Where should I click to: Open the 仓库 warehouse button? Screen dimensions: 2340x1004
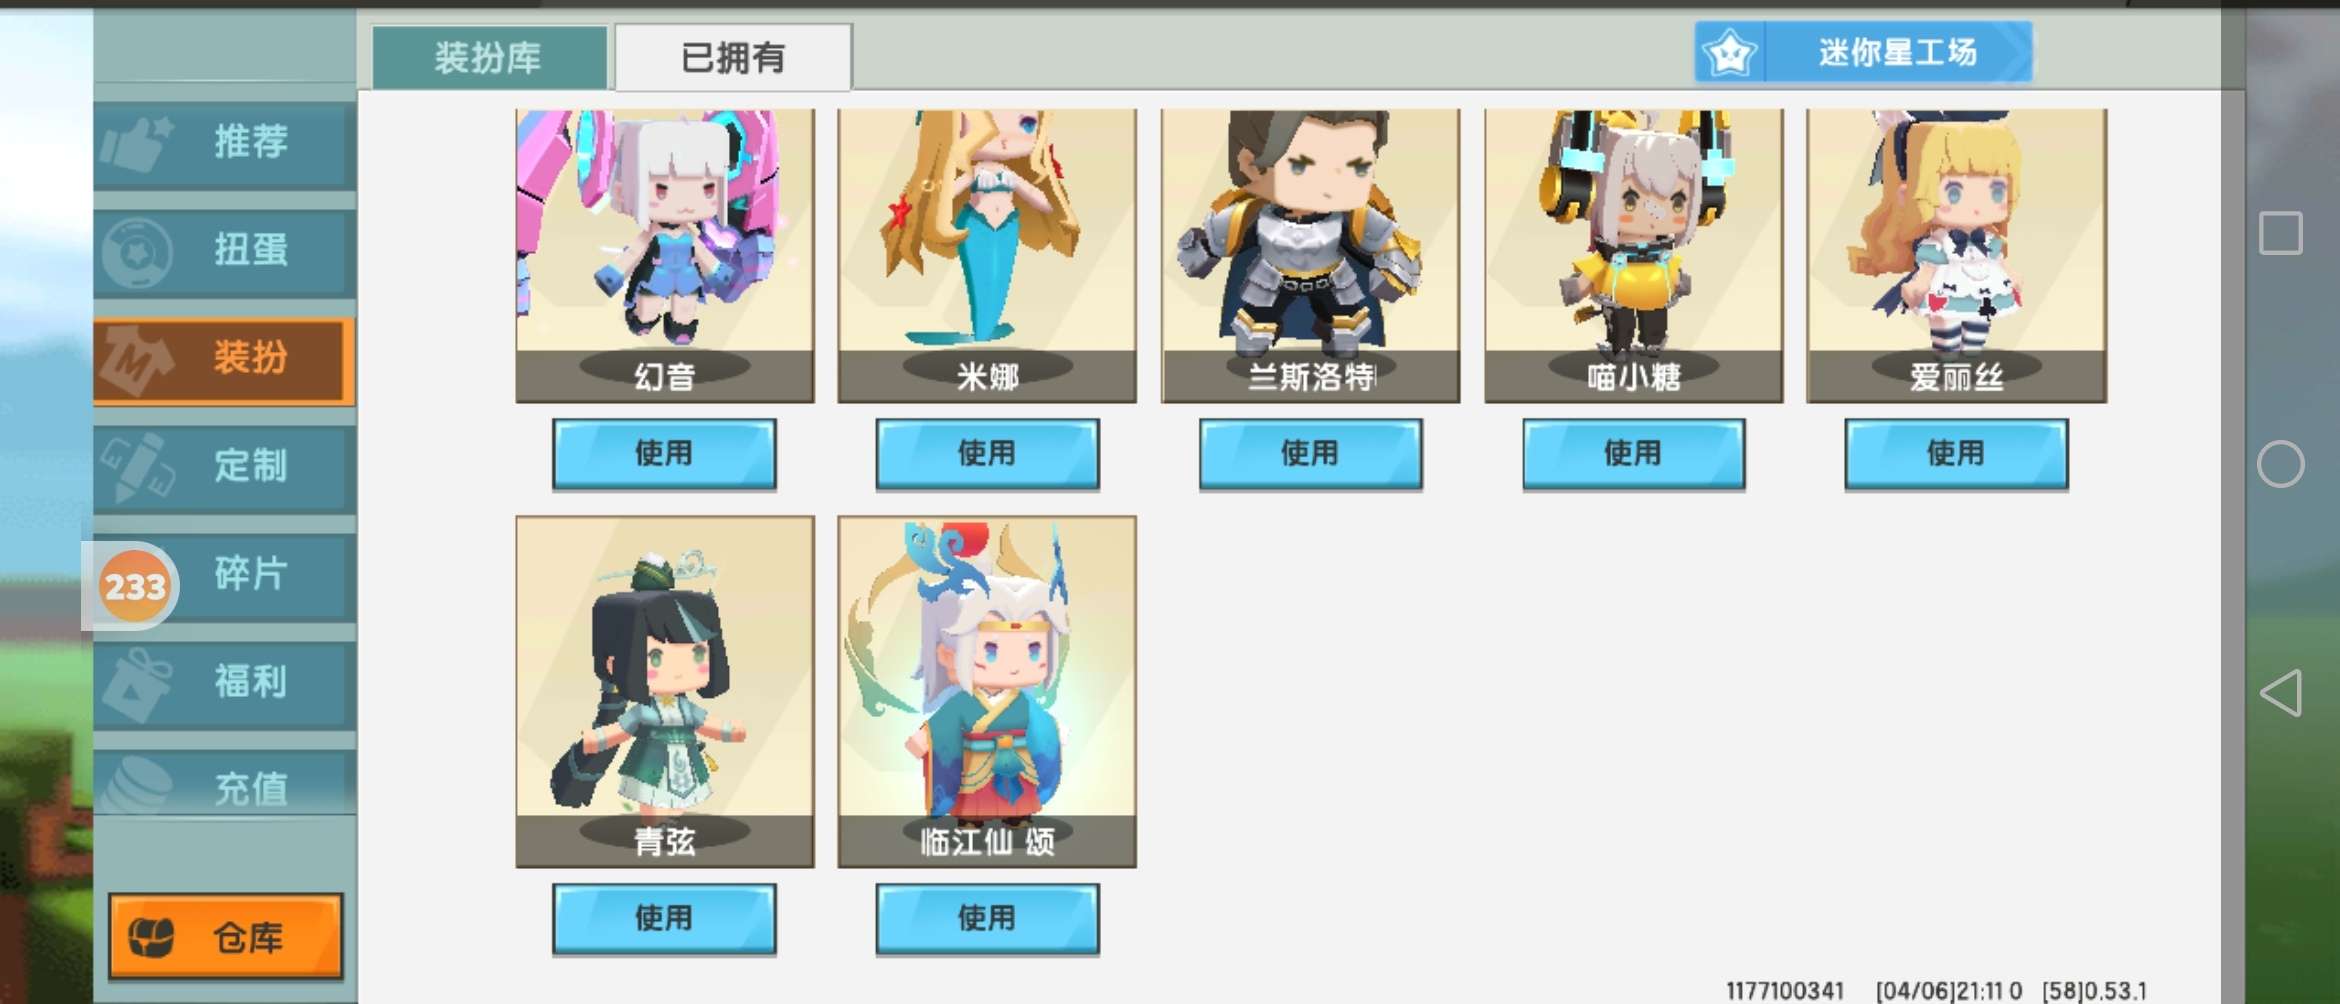point(226,936)
